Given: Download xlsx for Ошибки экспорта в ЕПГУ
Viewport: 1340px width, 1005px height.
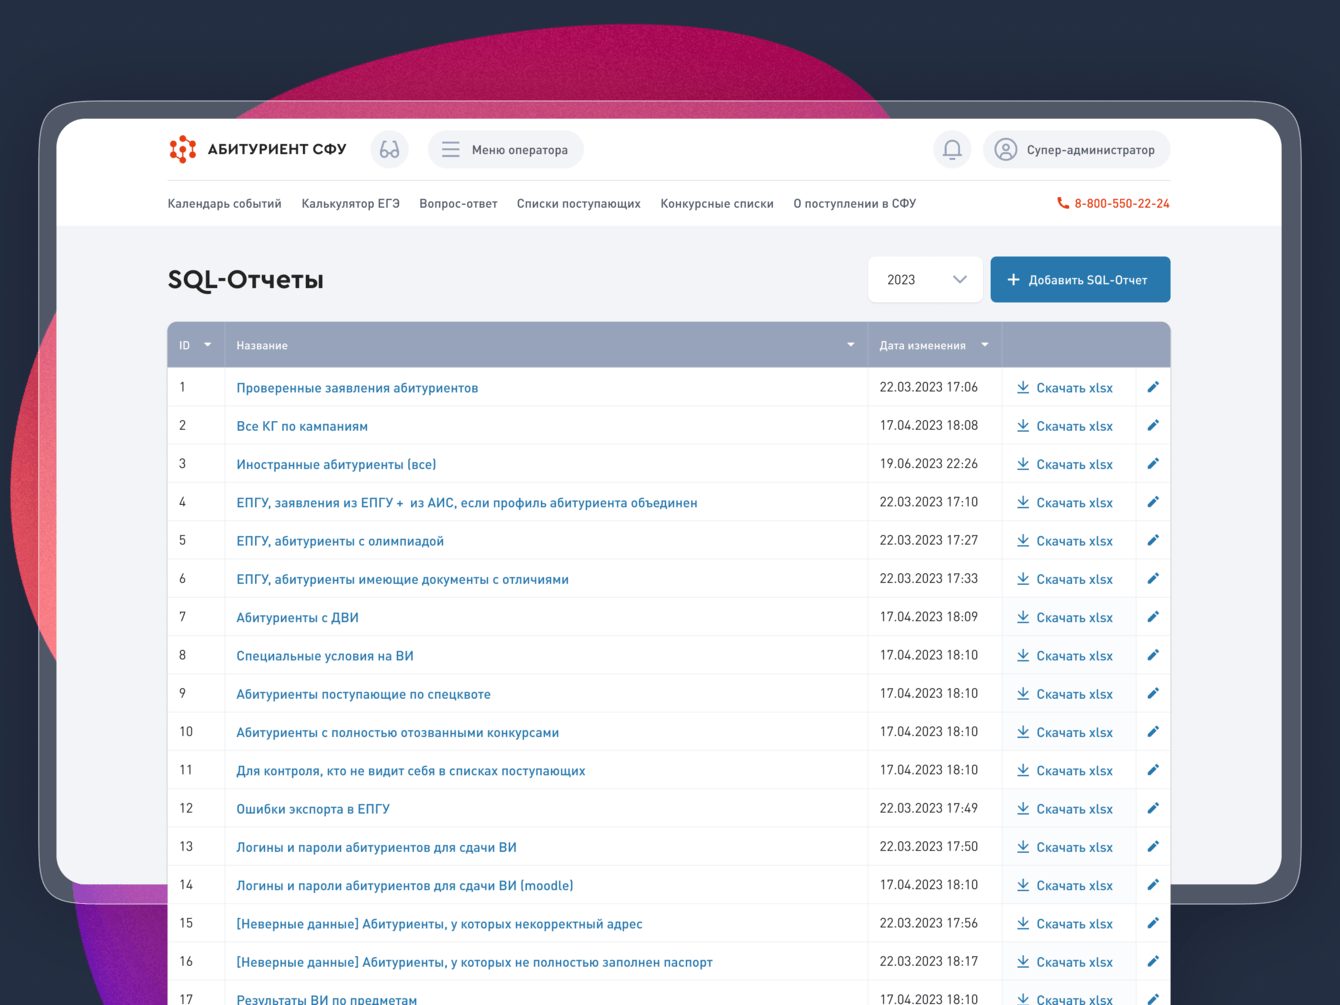Looking at the screenshot, I should coord(1065,809).
